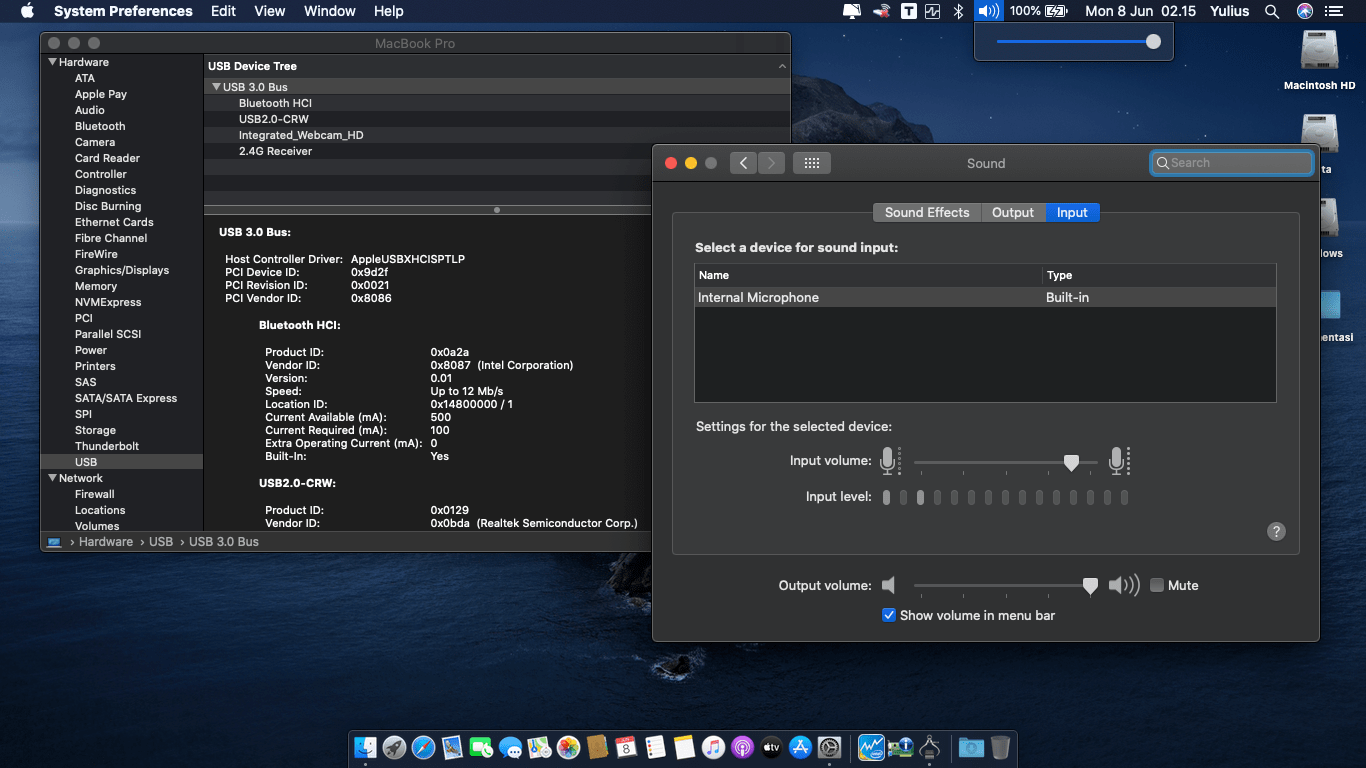1366x768 pixels.
Task: Select Thunderbolt in the Hardware sidebar
Action: click(107, 446)
